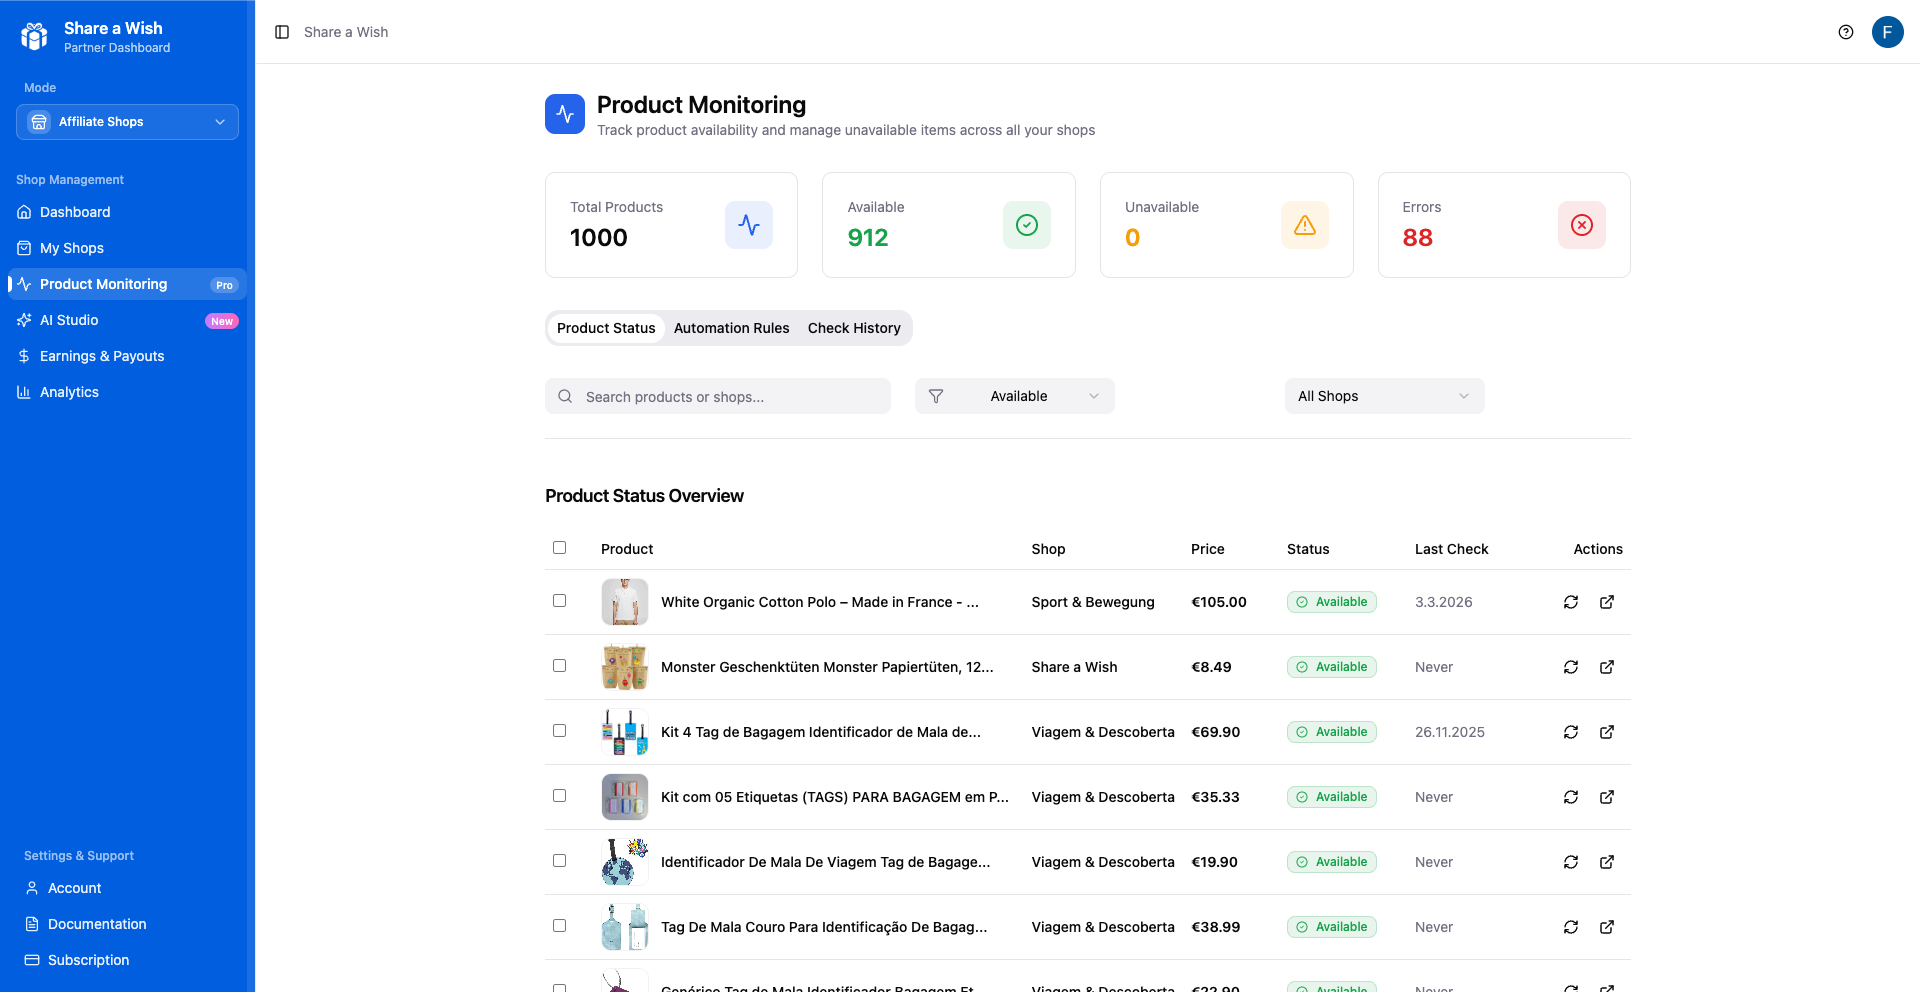Click into Search products or shops field
Image resolution: width=1920 pixels, height=992 pixels.
pos(718,396)
